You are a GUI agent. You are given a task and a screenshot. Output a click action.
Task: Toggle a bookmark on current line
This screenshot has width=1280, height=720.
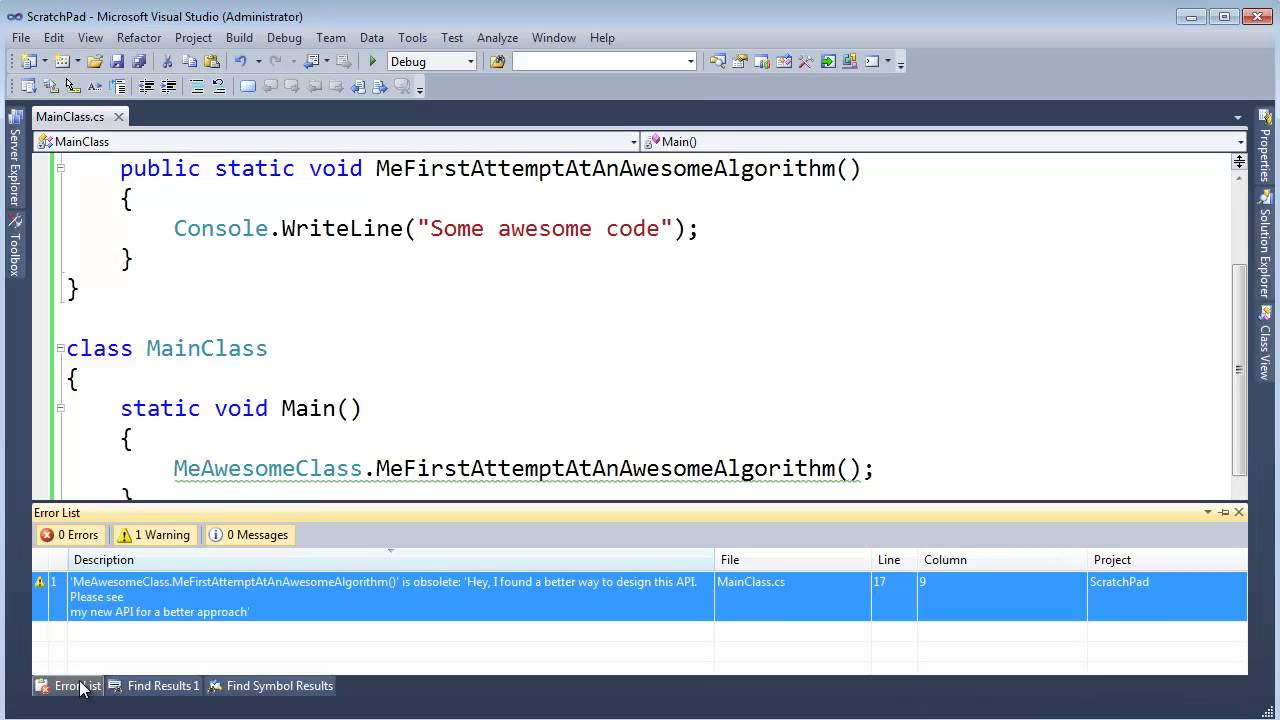click(x=248, y=86)
